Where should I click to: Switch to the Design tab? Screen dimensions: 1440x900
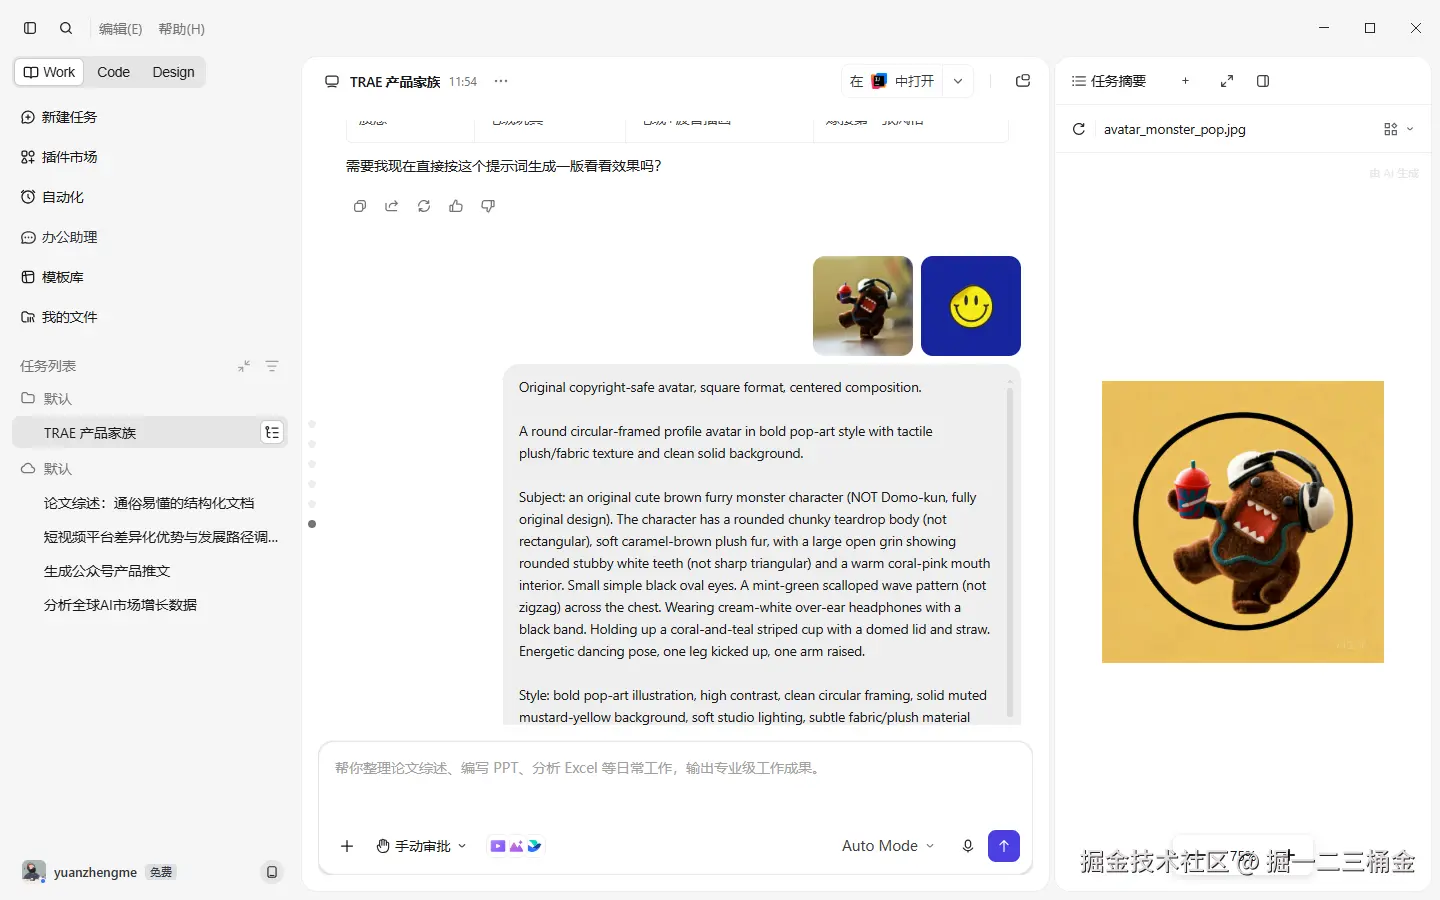click(173, 72)
